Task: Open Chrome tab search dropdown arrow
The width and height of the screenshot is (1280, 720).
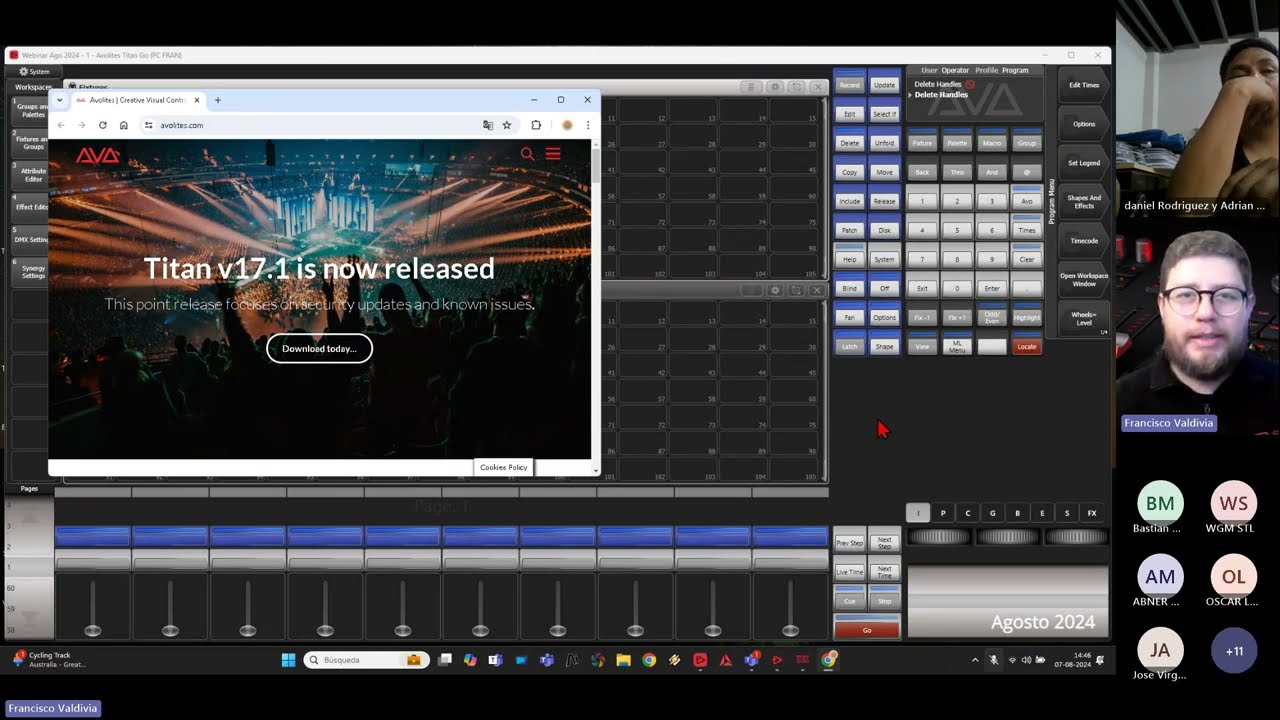Action: [x=60, y=100]
